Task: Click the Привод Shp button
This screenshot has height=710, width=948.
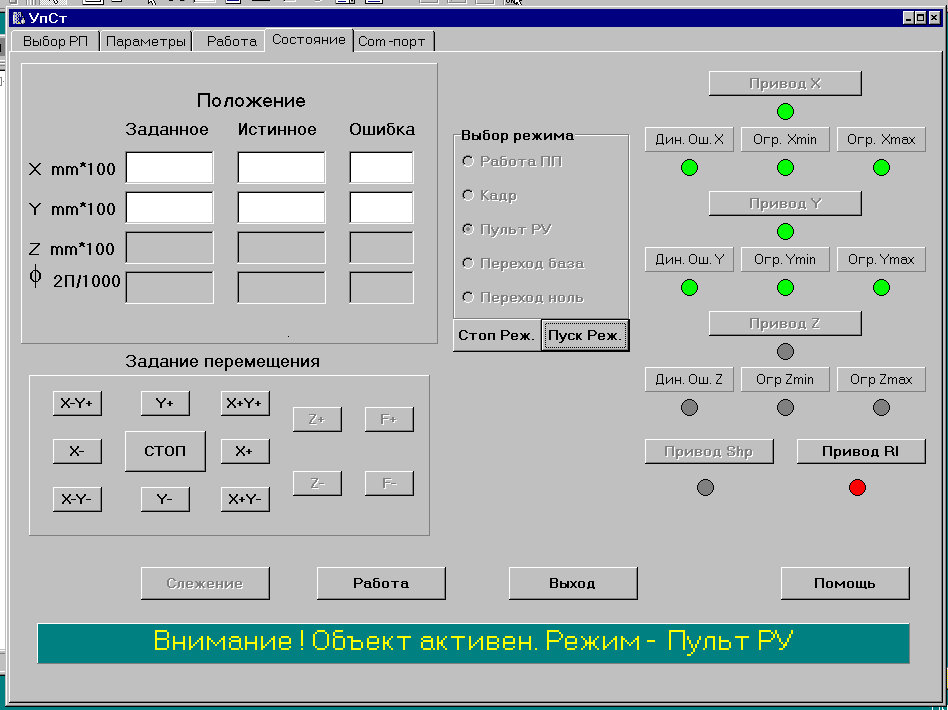Action: (x=709, y=451)
